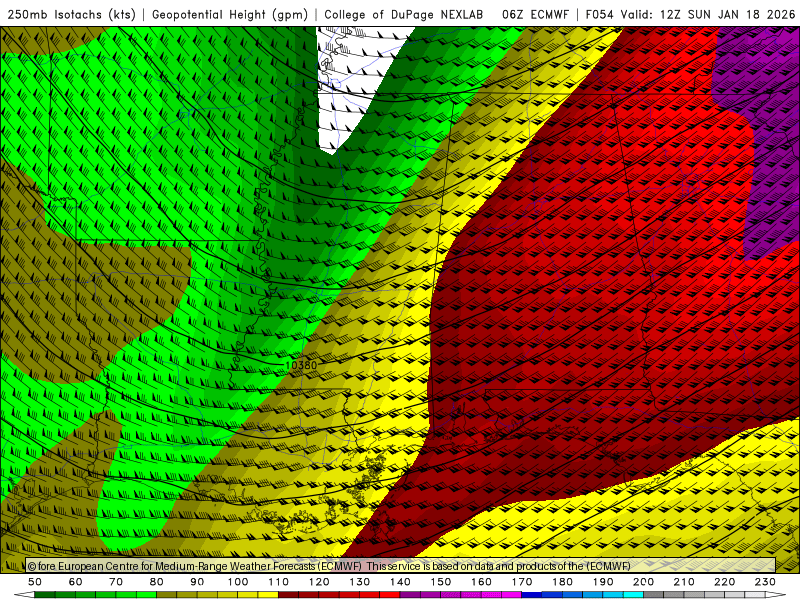The image size is (800, 600).
Task: Click the dark blue swatch after 170 on the scale
Action: pos(532,595)
